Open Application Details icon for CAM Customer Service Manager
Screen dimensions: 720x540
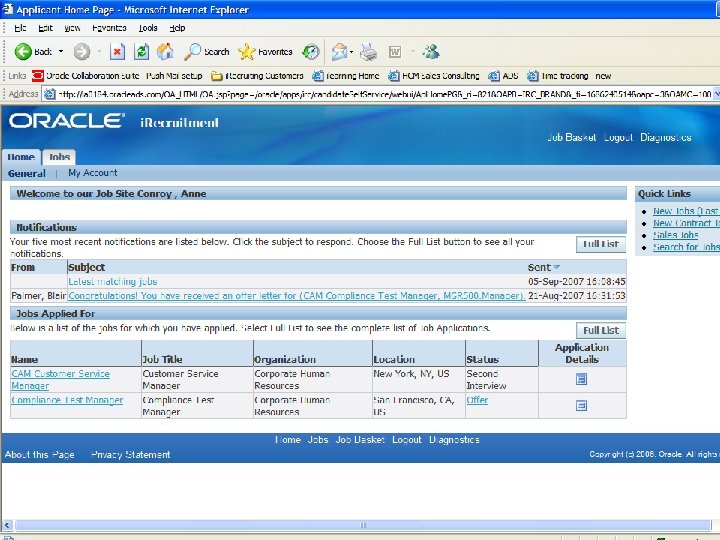(x=581, y=379)
